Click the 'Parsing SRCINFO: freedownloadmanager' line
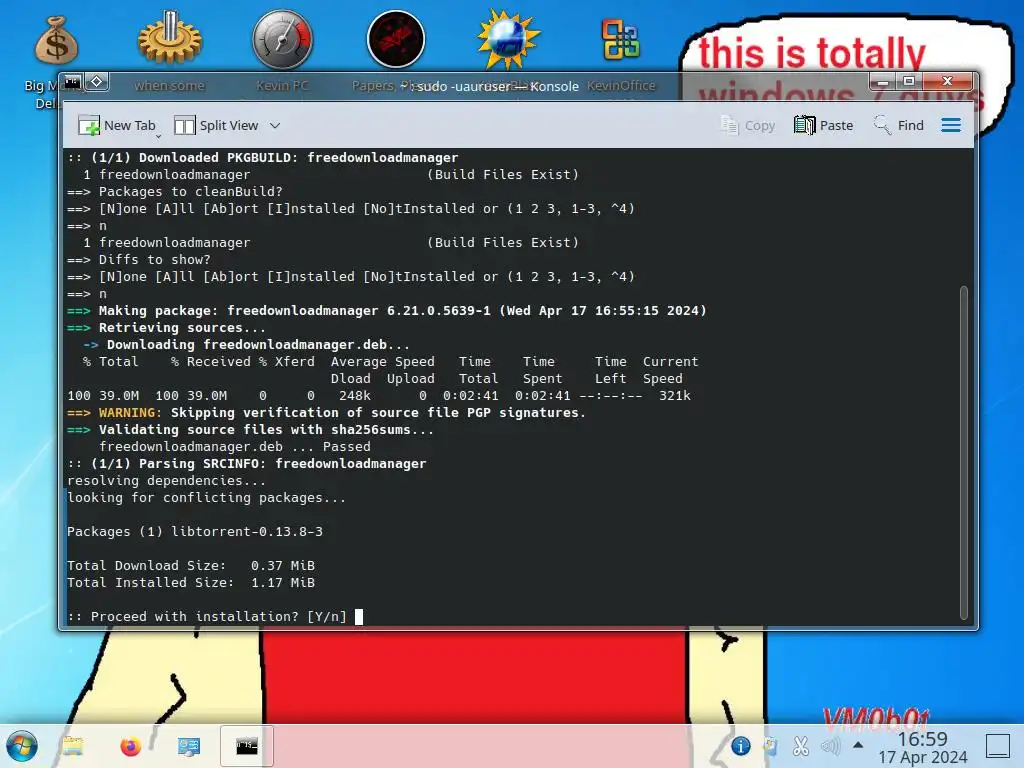1024x768 pixels. tap(247, 464)
